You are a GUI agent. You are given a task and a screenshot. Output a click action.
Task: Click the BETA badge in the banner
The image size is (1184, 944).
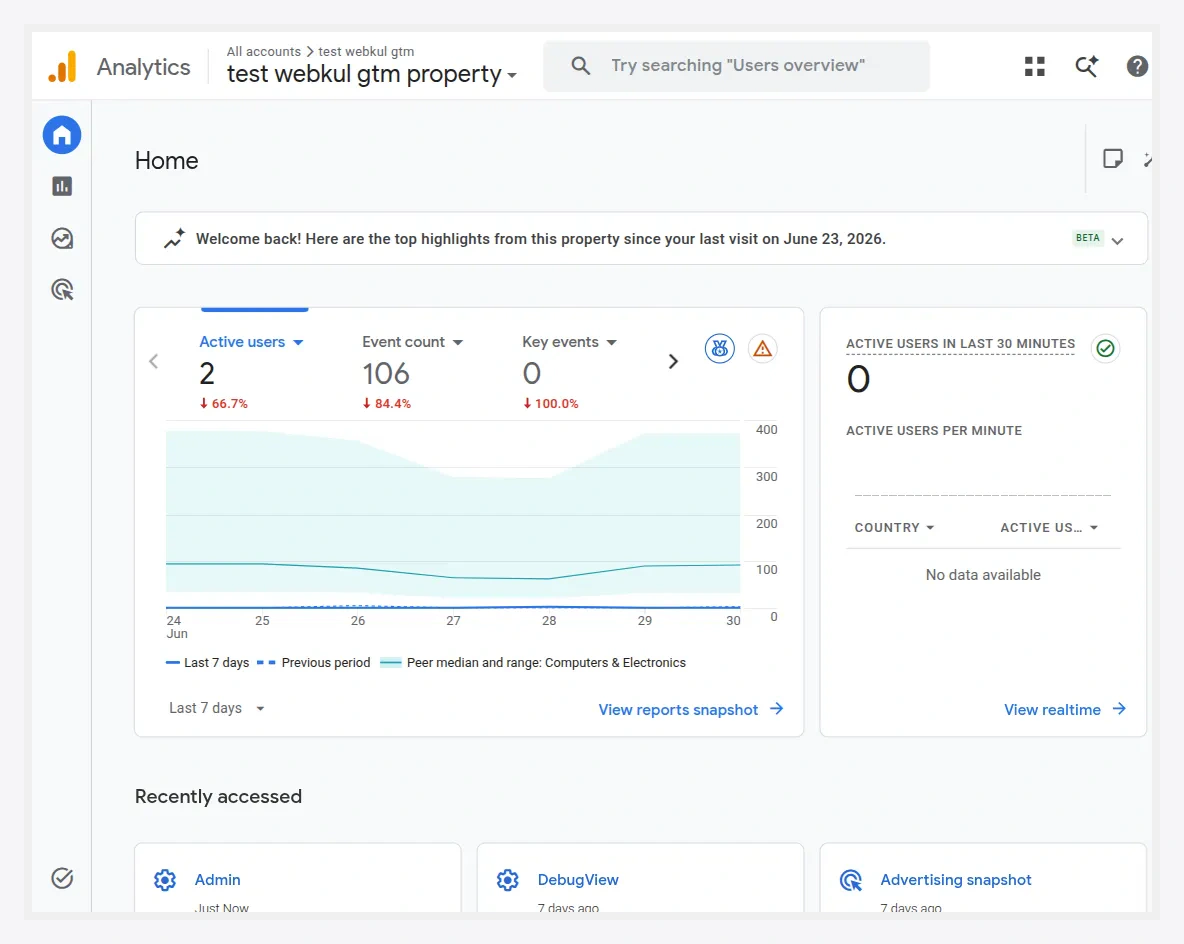[x=1087, y=238]
